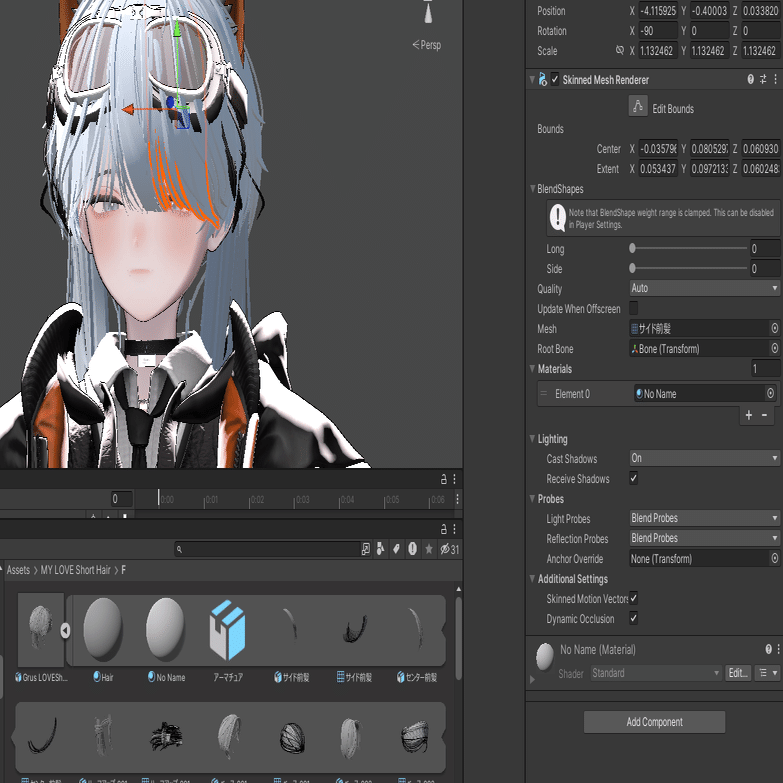Adjust the Long blendshape slider
This screenshot has width=783, height=783.
coord(689,248)
